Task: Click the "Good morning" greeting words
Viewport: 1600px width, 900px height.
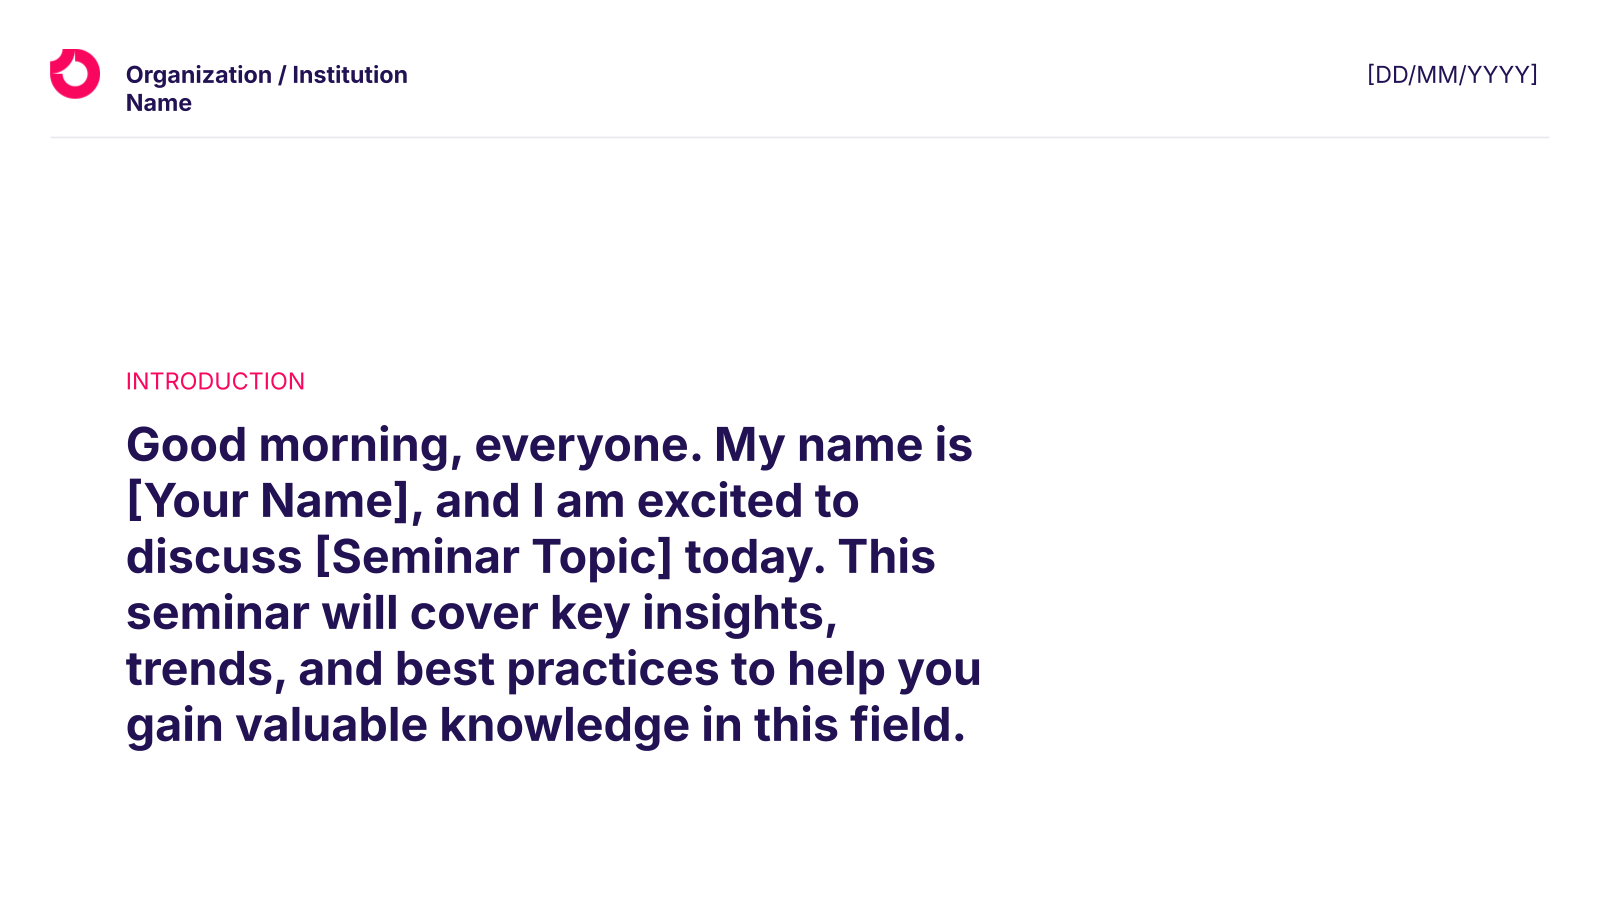Action: [294, 446]
